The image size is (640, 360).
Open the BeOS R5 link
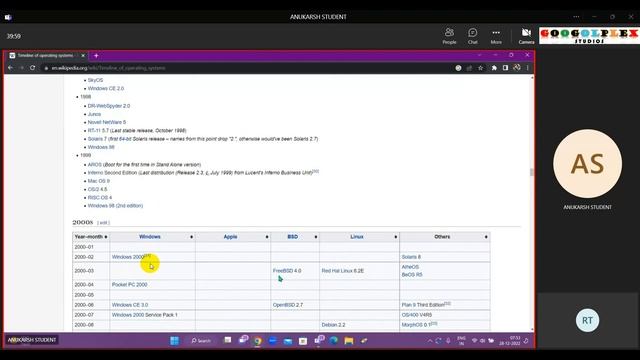(412, 275)
